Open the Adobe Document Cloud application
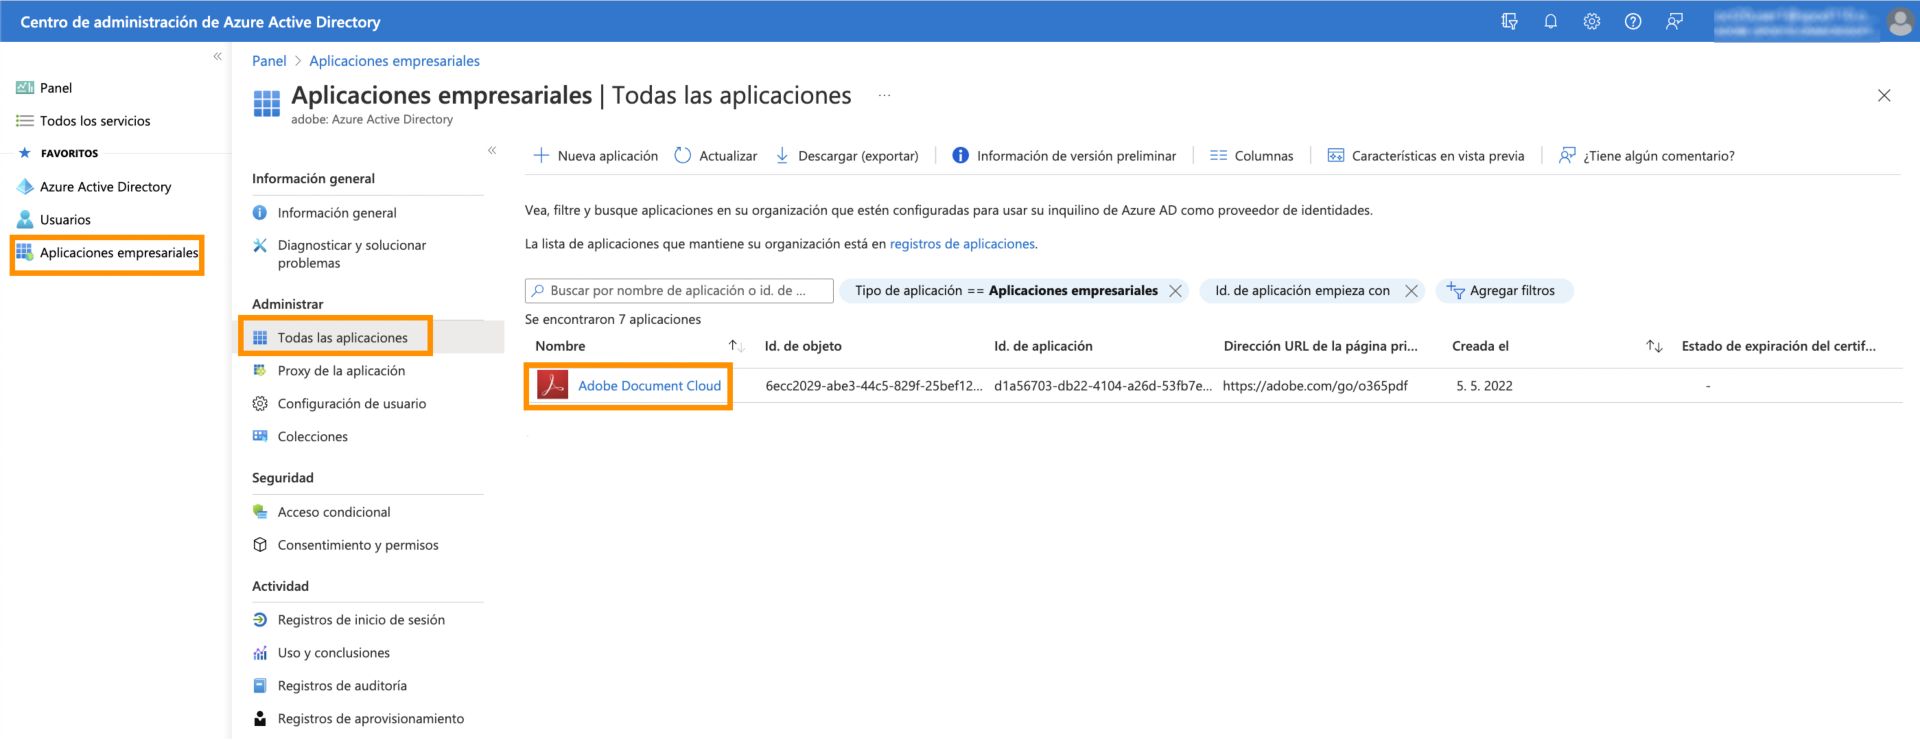Viewport: 1920px width, 740px height. click(x=649, y=386)
